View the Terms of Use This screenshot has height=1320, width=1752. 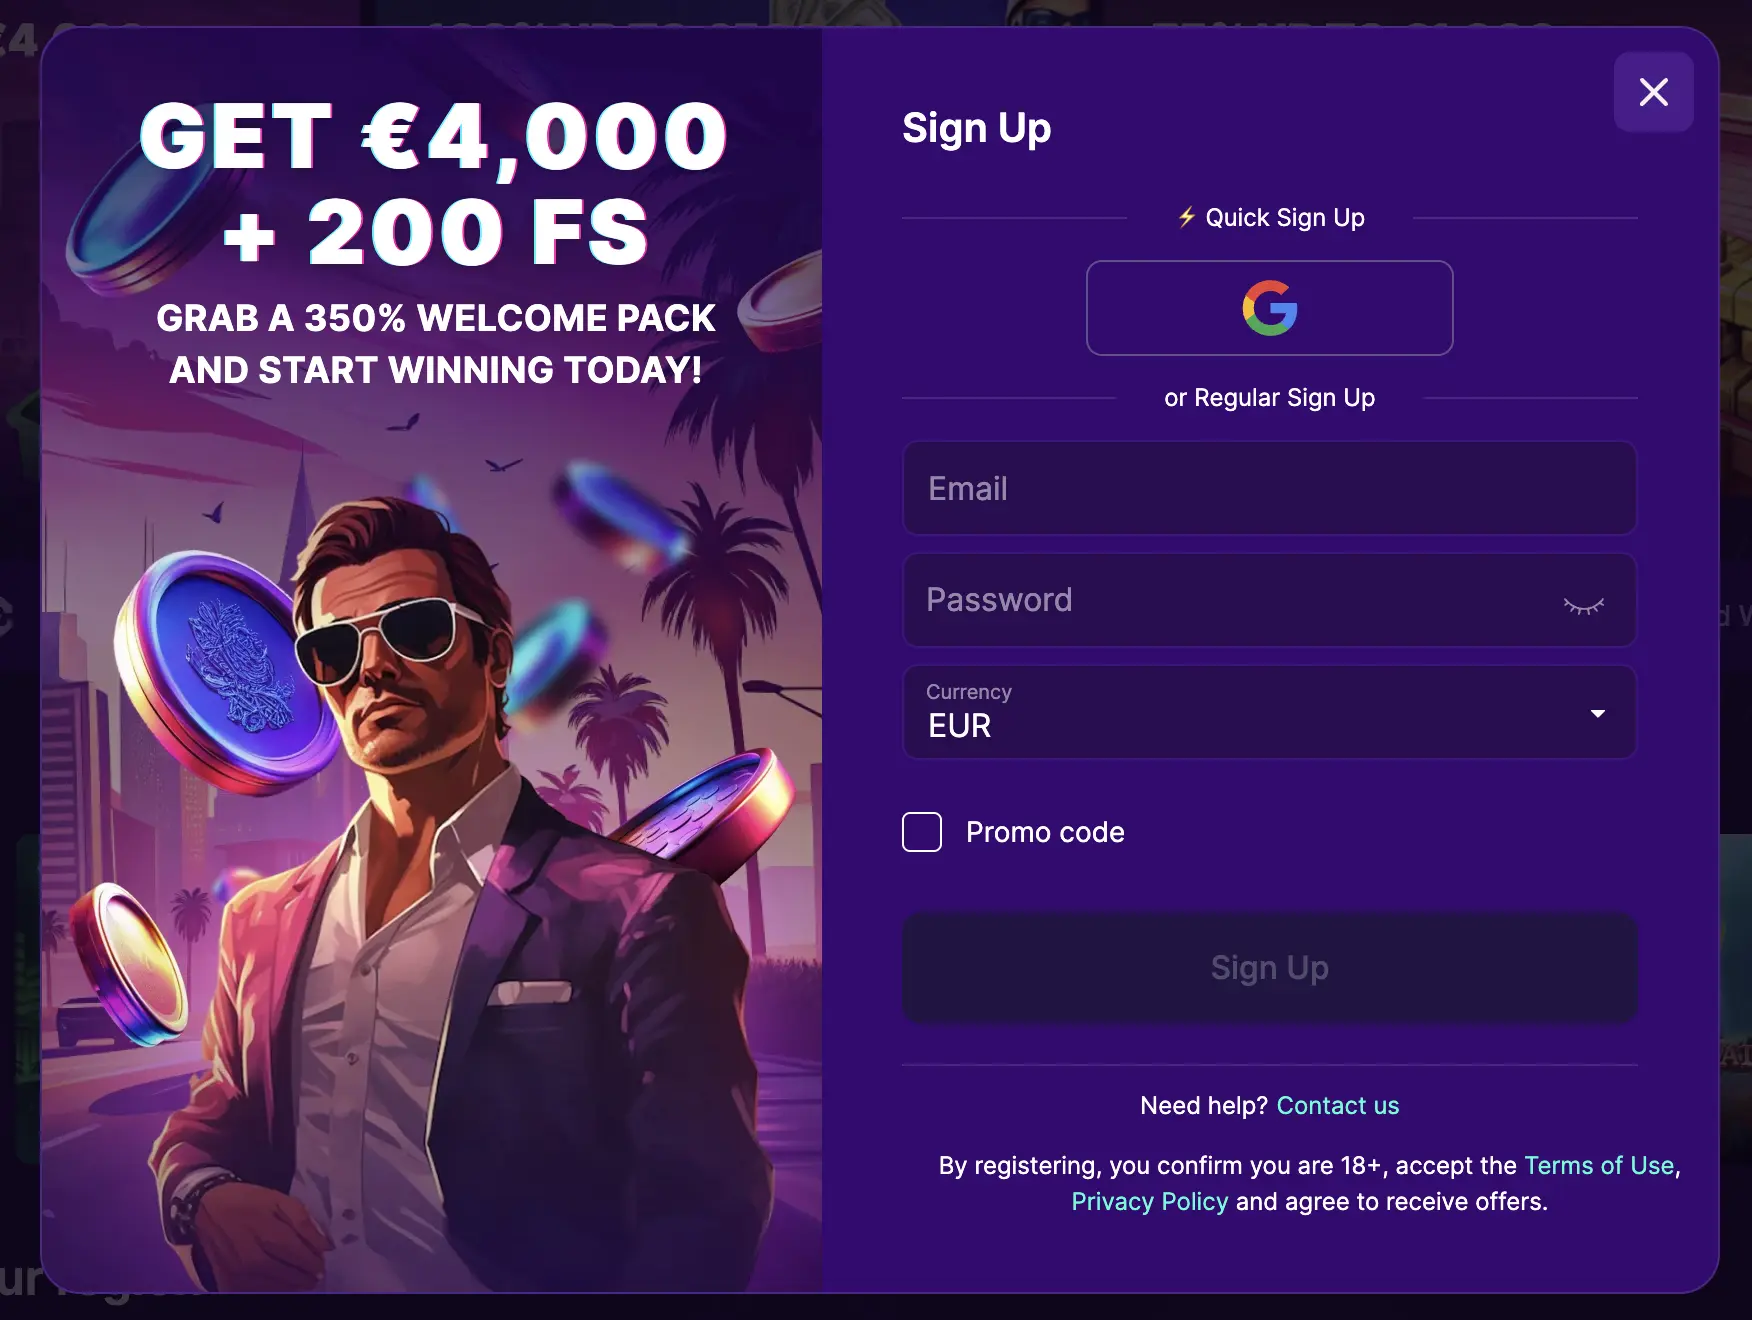click(1598, 1165)
